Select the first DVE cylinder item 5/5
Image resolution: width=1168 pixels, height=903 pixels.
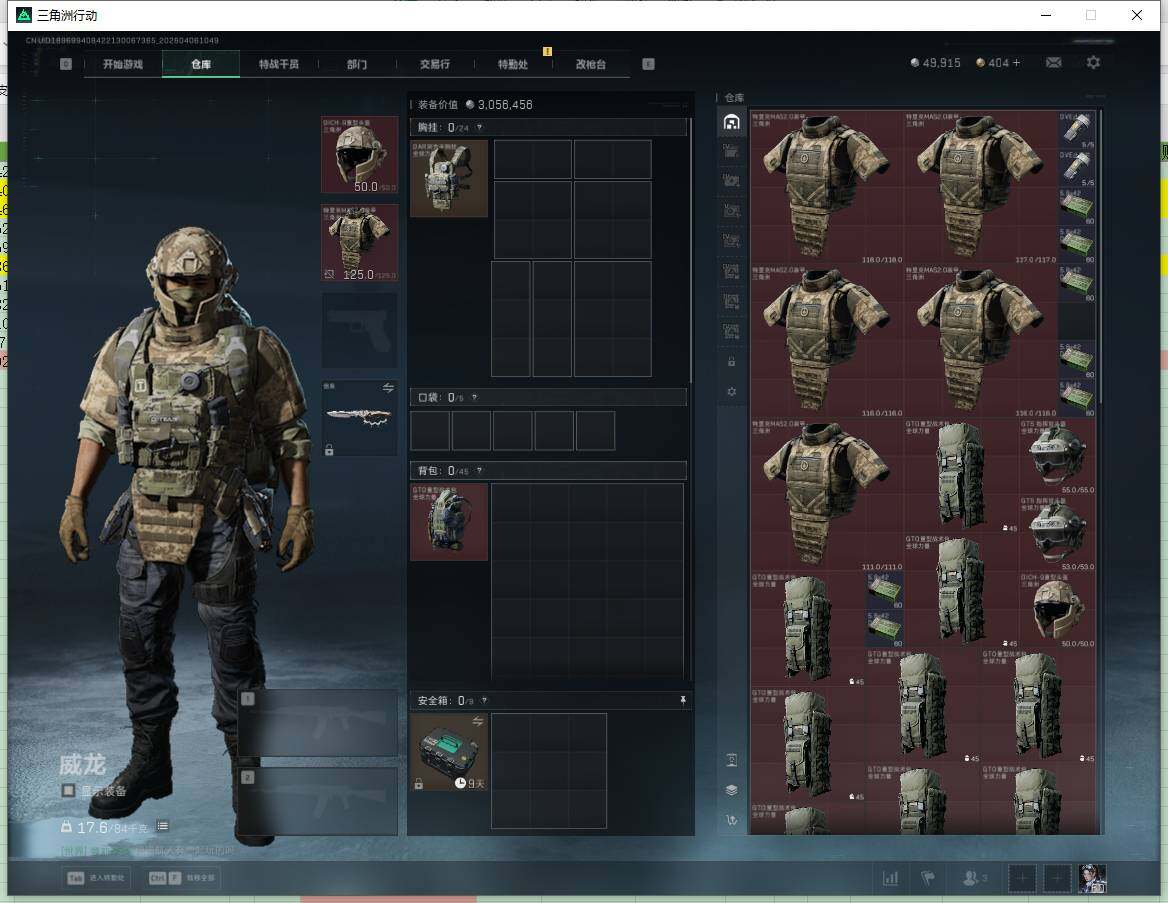[x=1076, y=130]
